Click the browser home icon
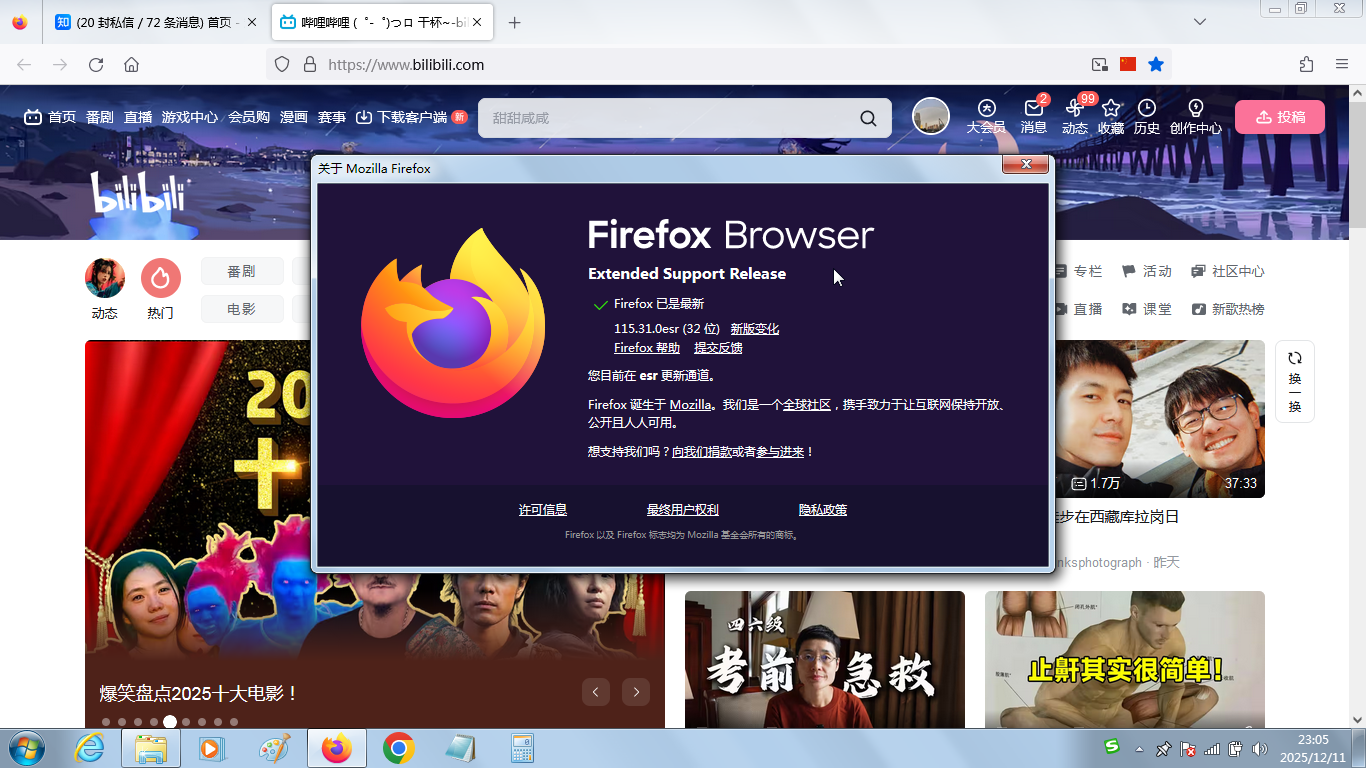 [x=131, y=65]
